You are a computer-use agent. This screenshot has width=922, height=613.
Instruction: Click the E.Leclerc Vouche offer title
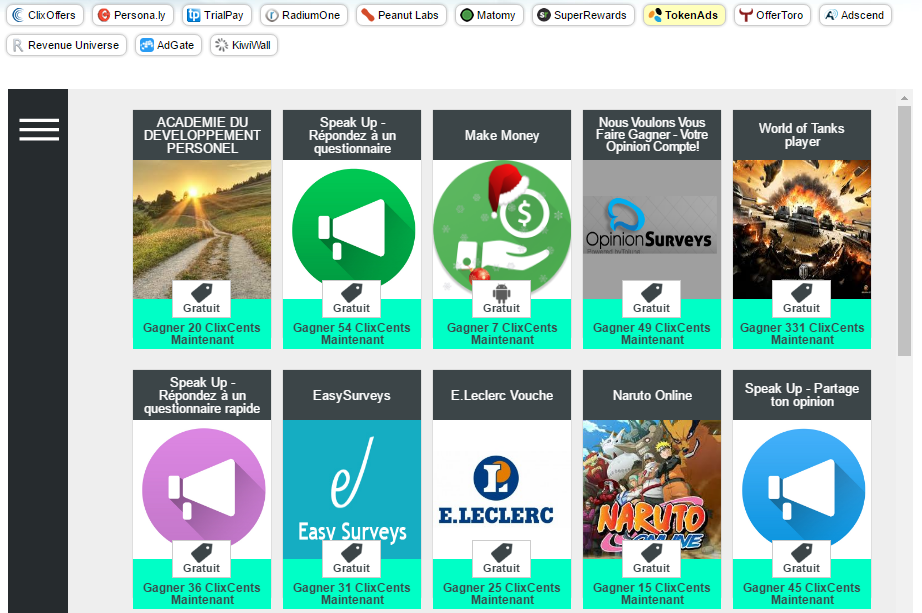point(502,395)
